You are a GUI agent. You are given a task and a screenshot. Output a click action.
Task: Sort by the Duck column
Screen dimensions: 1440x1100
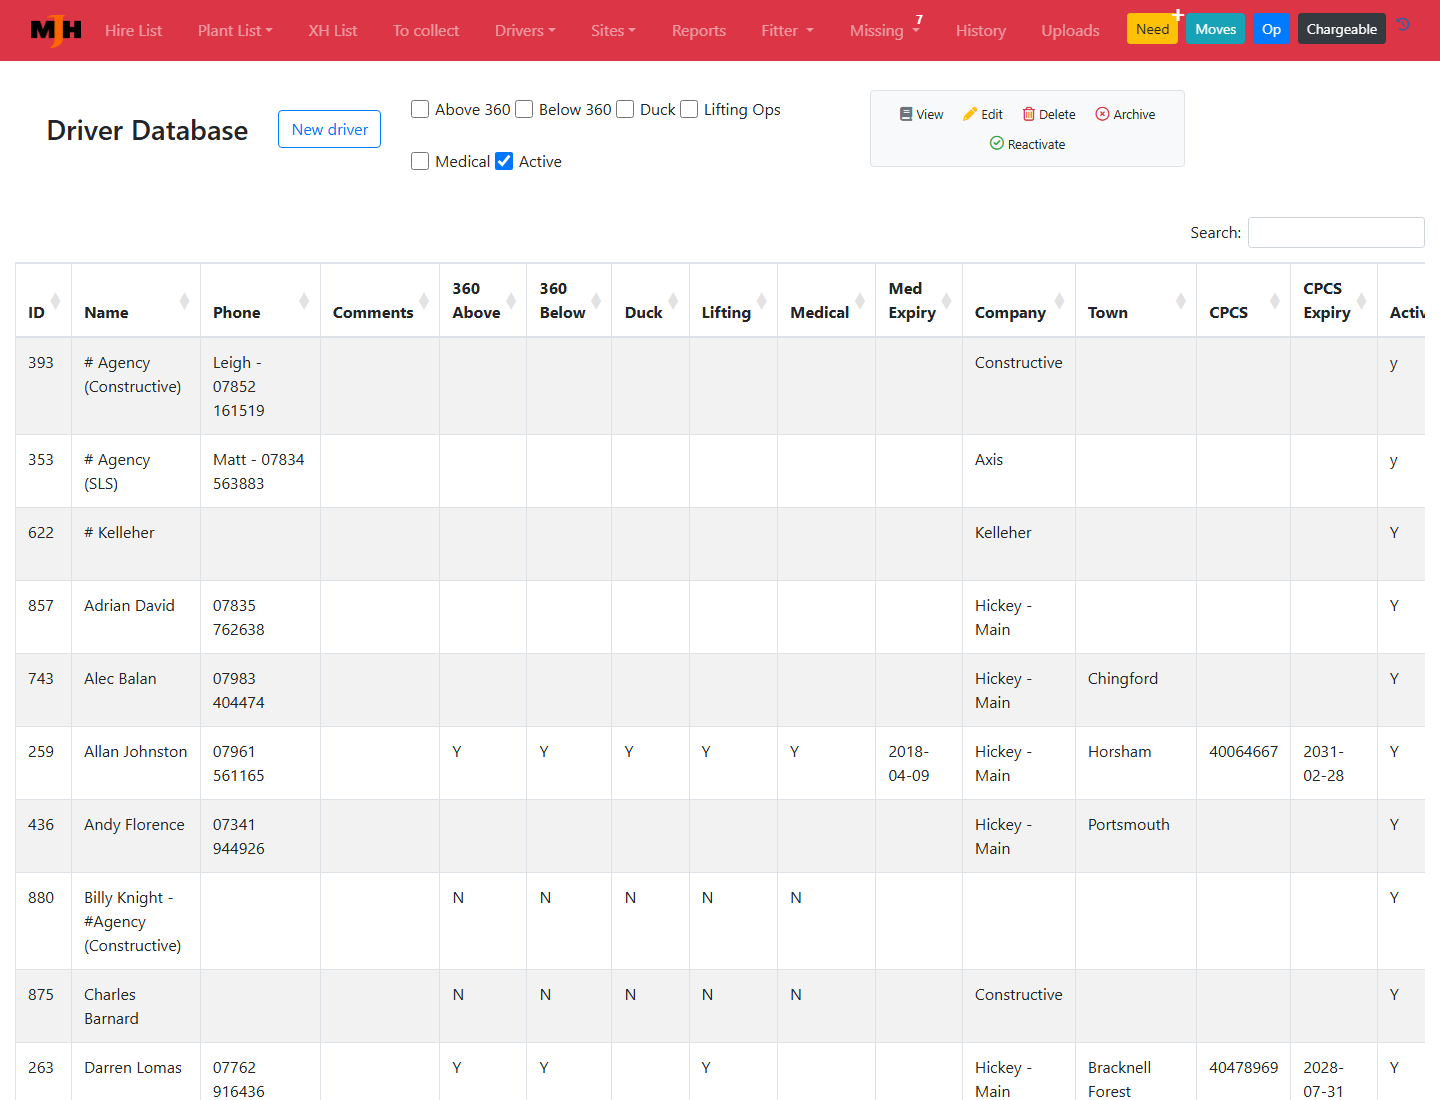[650, 301]
